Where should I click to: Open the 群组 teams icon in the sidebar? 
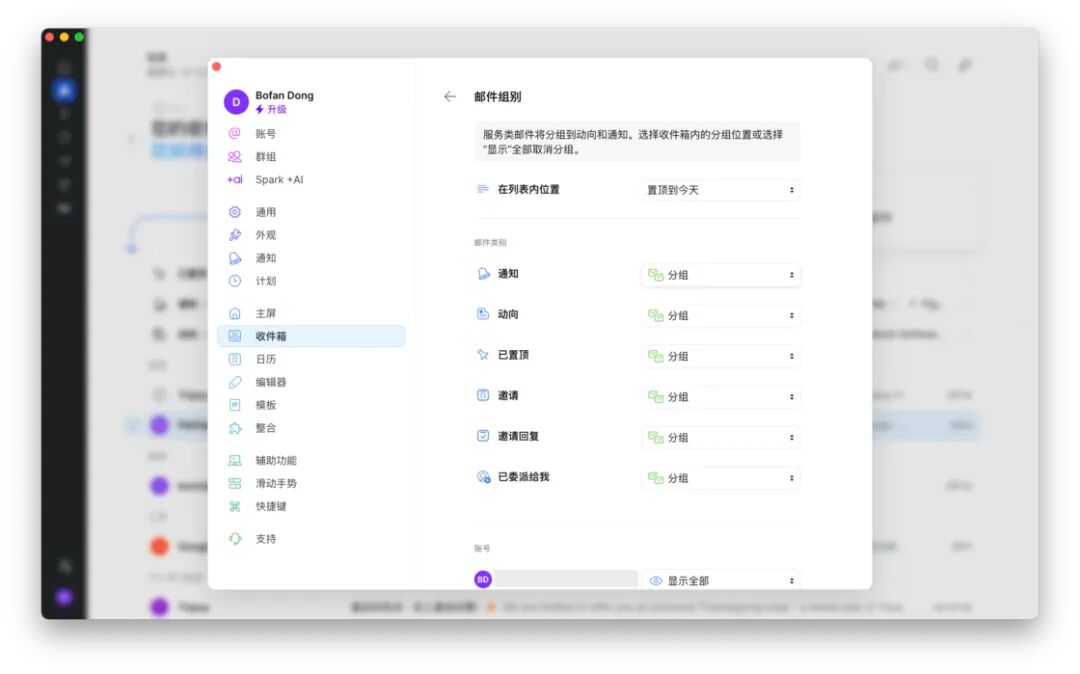pos(235,156)
